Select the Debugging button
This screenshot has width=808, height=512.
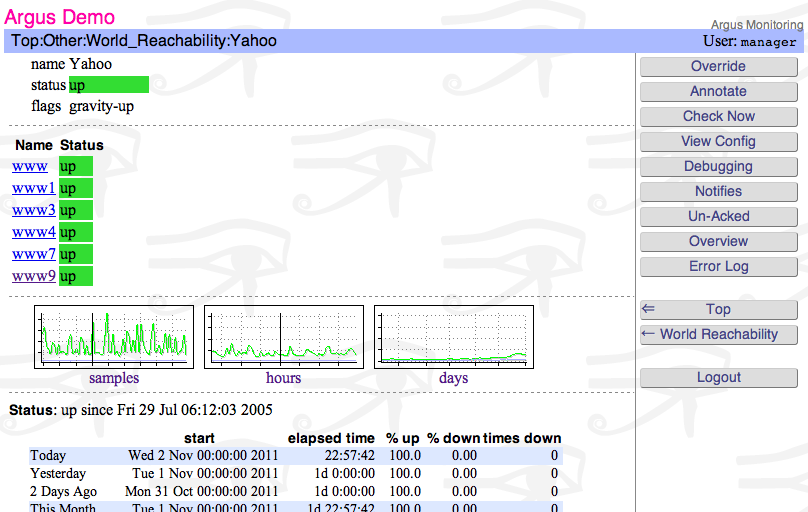coord(718,166)
